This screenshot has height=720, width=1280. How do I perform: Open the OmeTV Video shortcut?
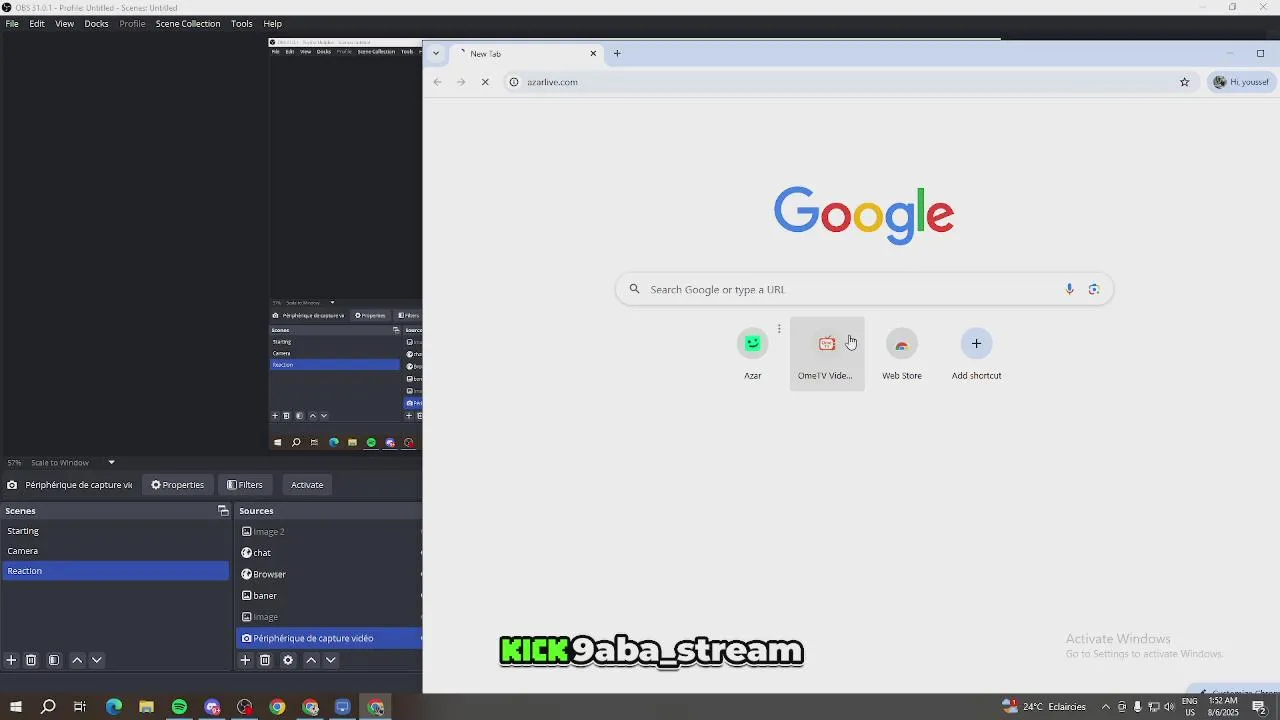(827, 354)
